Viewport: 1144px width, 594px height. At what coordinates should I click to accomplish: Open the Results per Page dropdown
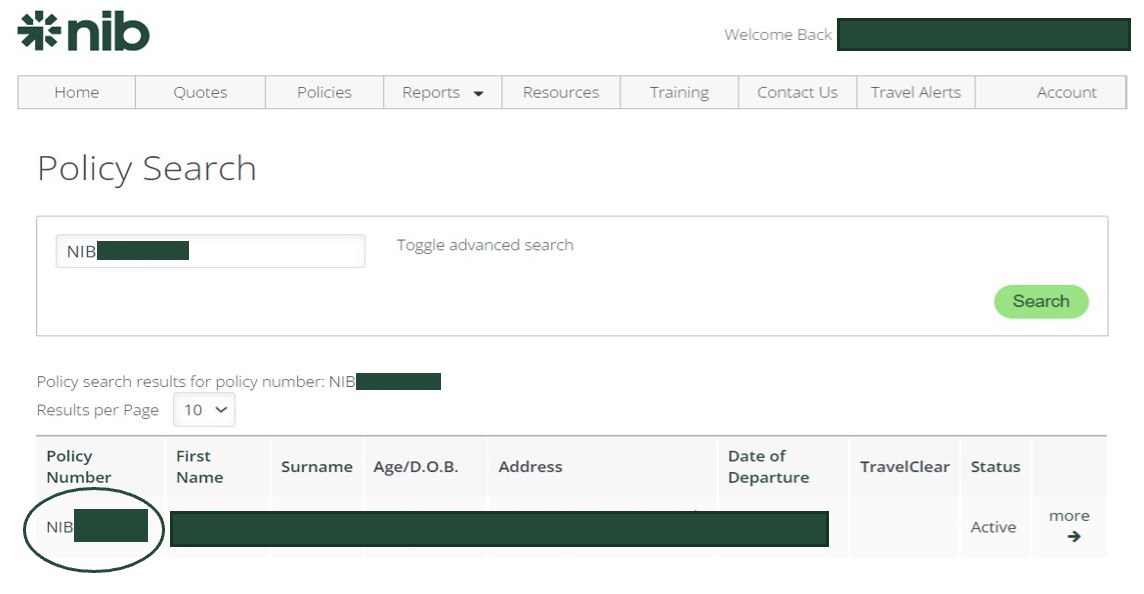coord(204,409)
